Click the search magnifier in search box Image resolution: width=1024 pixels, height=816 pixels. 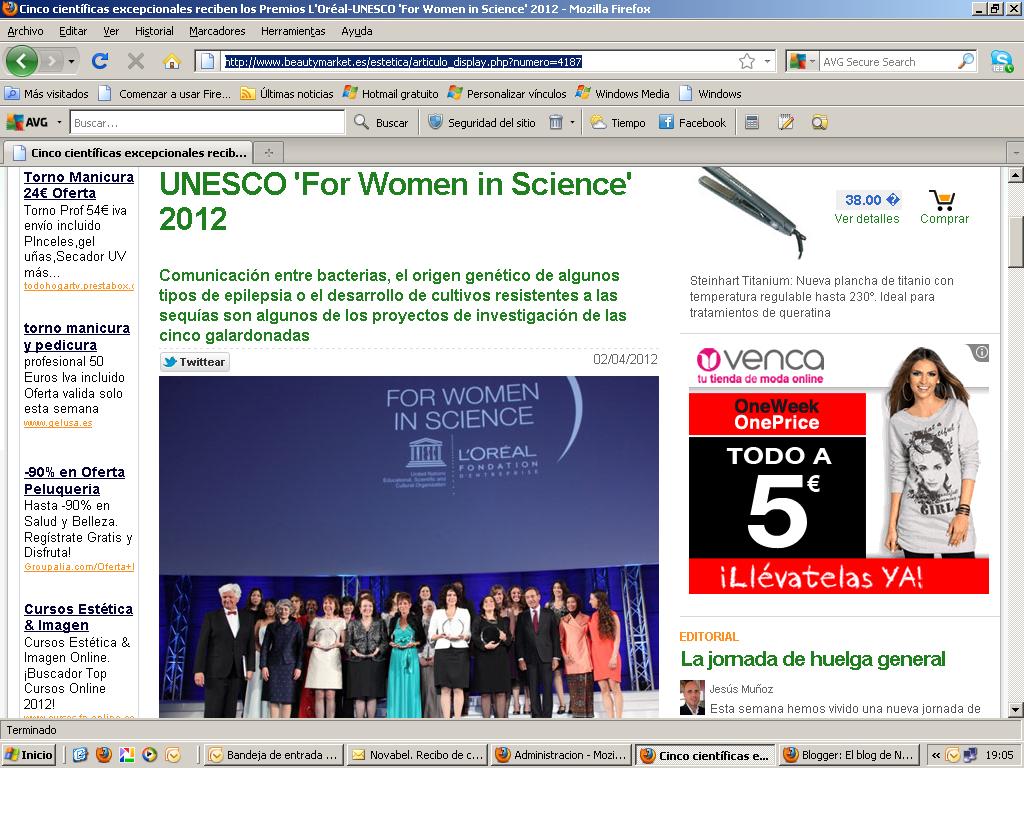pyautogui.click(x=966, y=61)
